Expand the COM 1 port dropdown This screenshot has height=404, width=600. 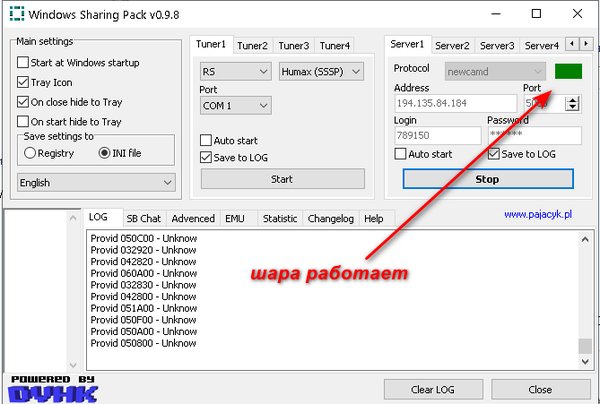tap(235, 105)
